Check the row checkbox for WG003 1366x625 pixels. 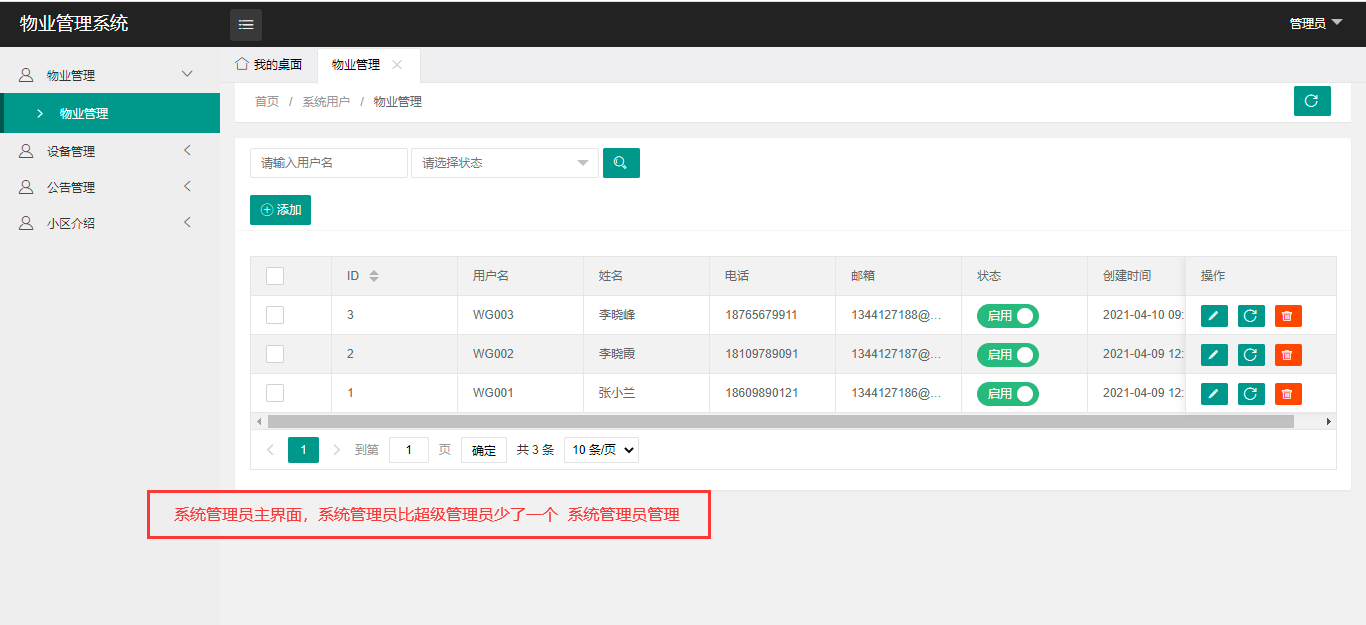(275, 315)
